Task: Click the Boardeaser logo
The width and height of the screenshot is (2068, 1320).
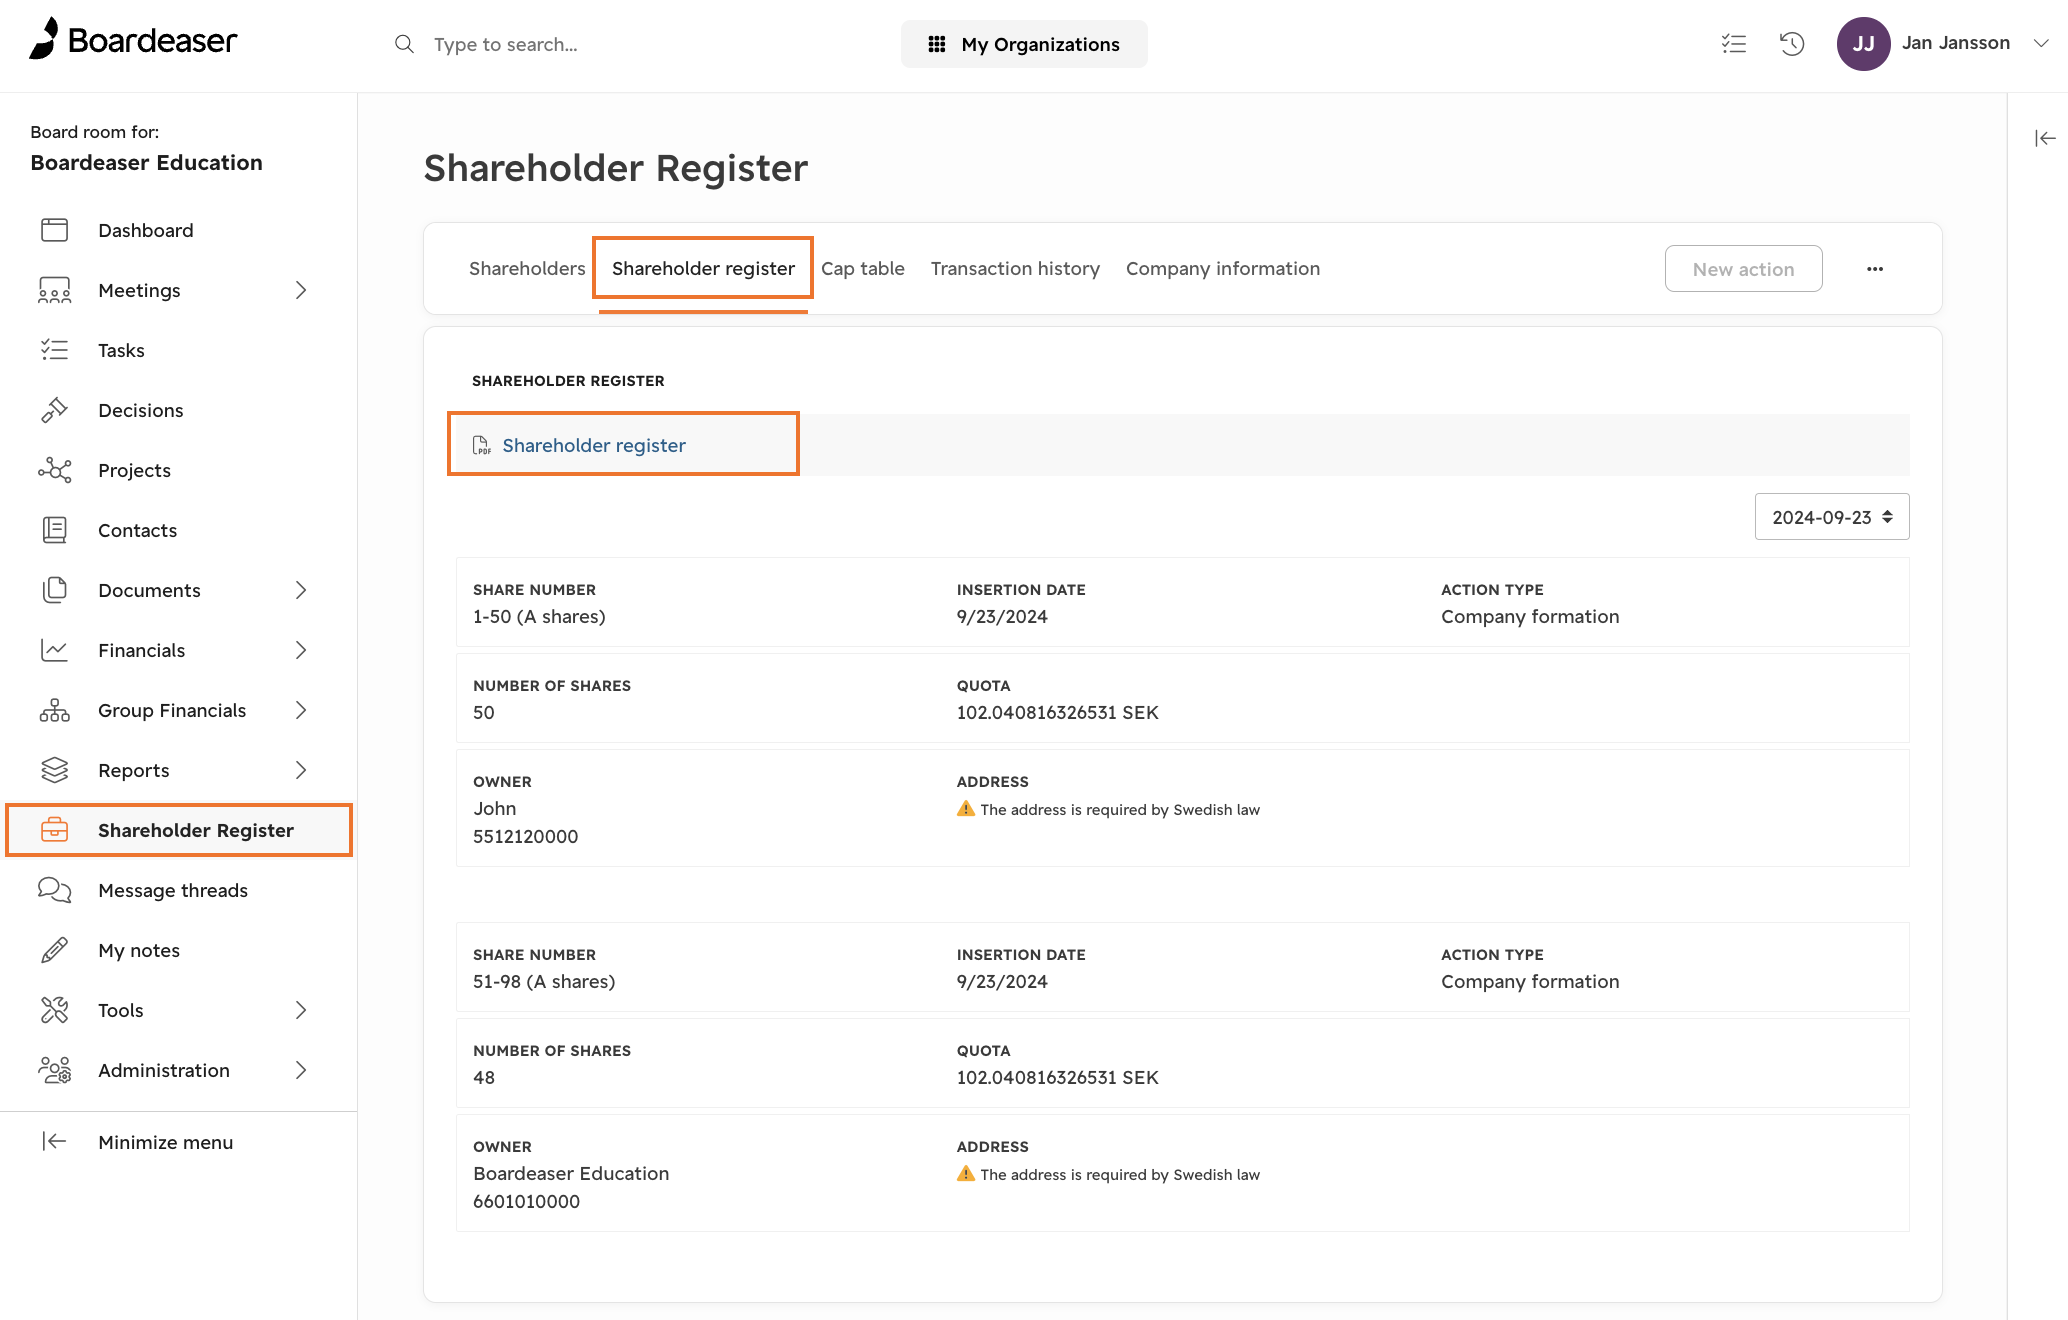Action: [133, 39]
